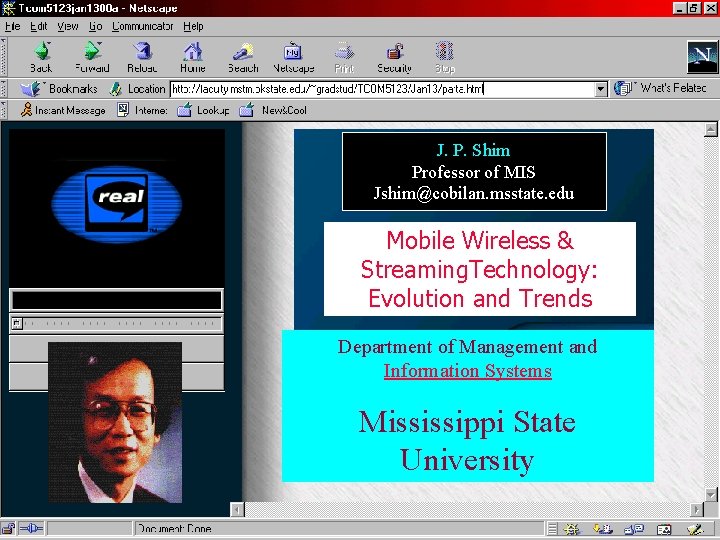Click the J. P. Shim name heading
720x540 pixels.
point(473,150)
